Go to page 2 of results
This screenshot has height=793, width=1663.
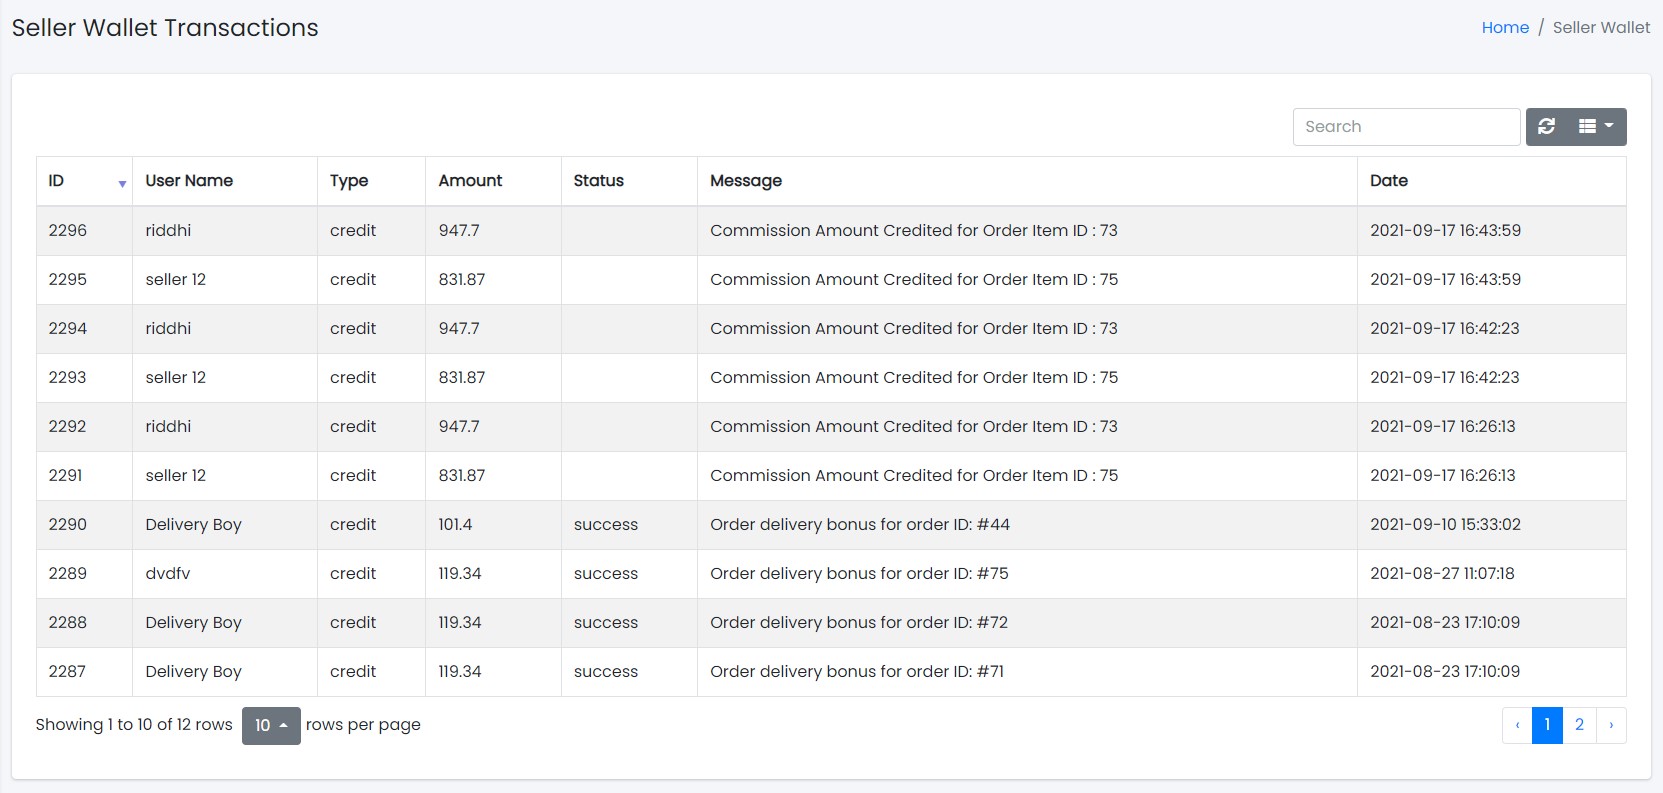click(1579, 725)
